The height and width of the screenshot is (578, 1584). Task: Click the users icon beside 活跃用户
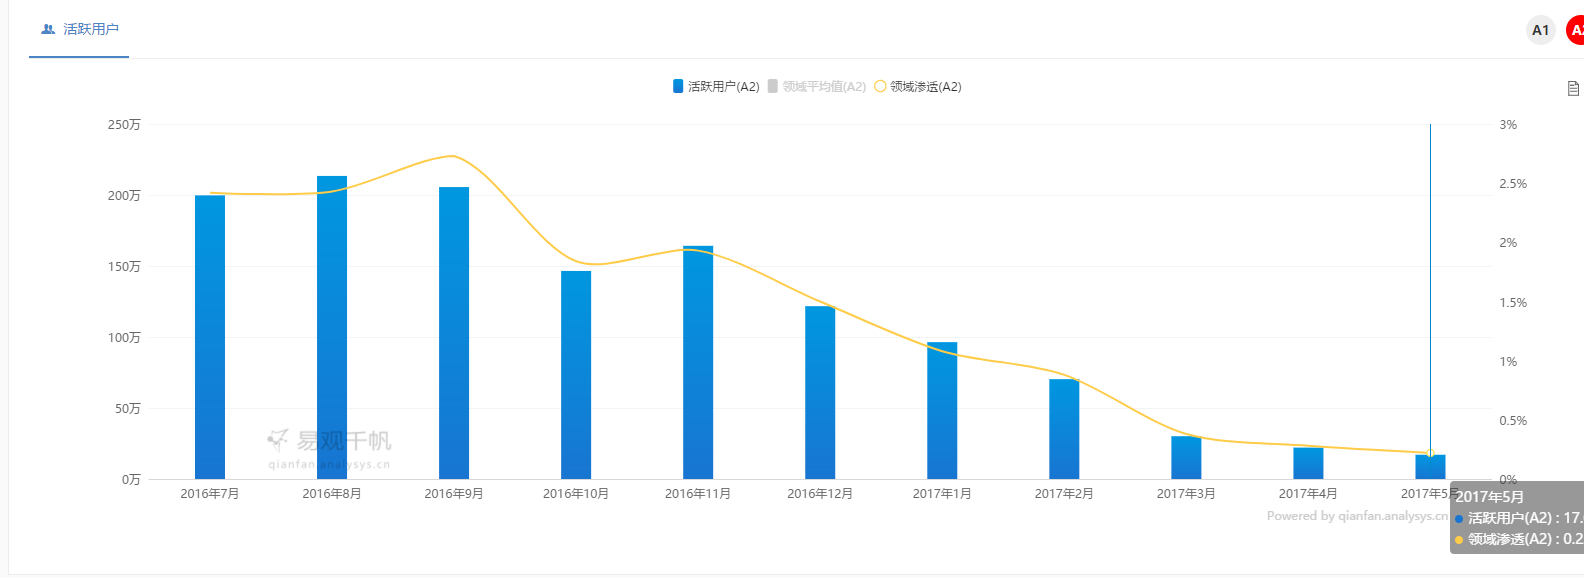click(x=48, y=29)
